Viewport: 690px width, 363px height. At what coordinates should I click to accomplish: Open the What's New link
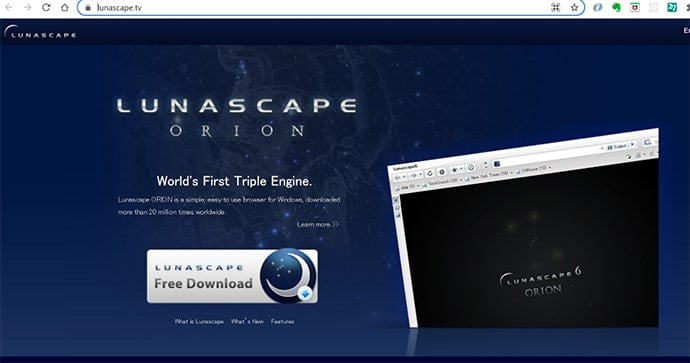pyautogui.click(x=247, y=322)
